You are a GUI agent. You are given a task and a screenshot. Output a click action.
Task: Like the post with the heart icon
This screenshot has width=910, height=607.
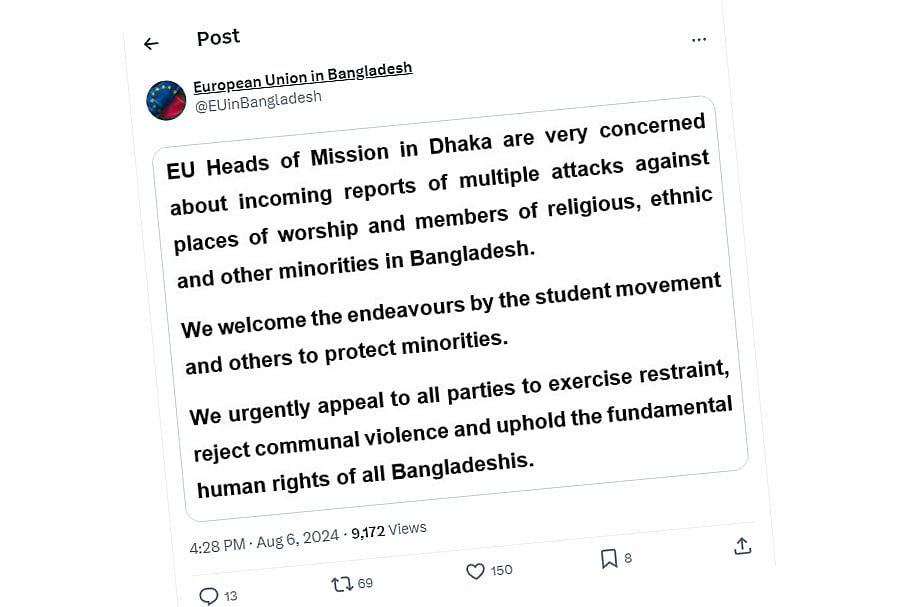pyautogui.click(x=476, y=572)
